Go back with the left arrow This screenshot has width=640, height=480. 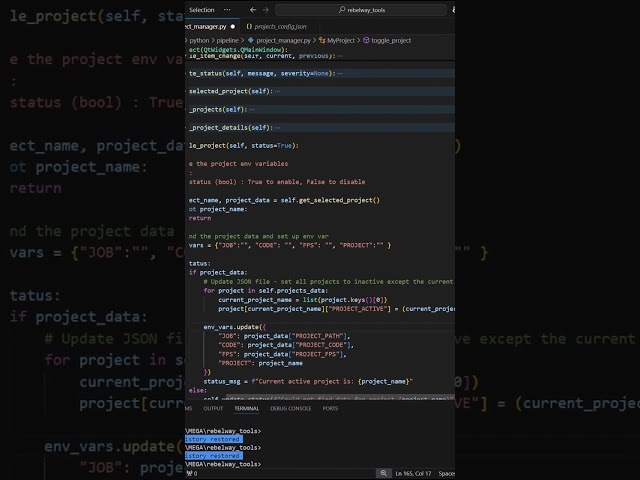pos(253,10)
